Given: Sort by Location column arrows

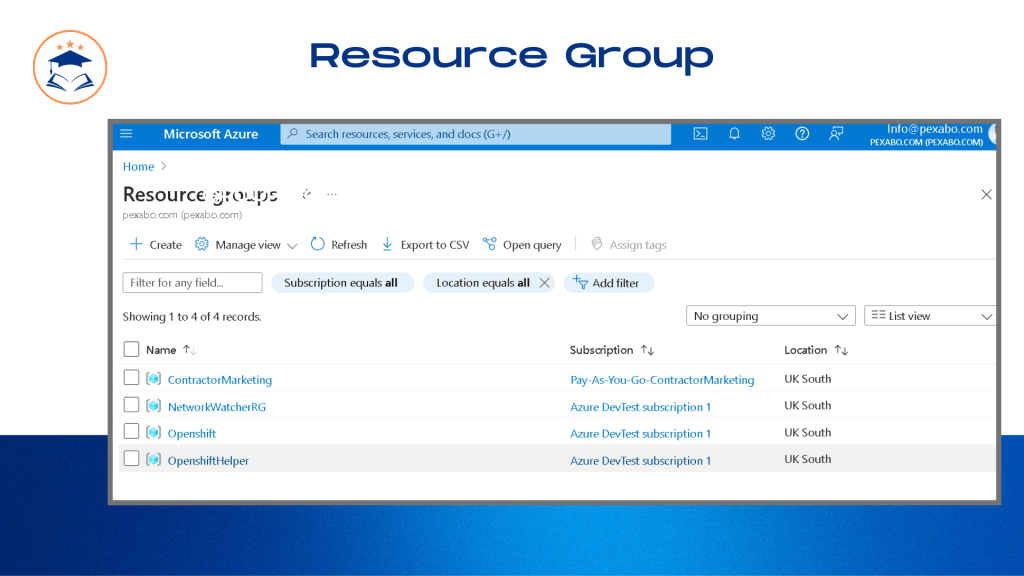Looking at the screenshot, I should (841, 350).
